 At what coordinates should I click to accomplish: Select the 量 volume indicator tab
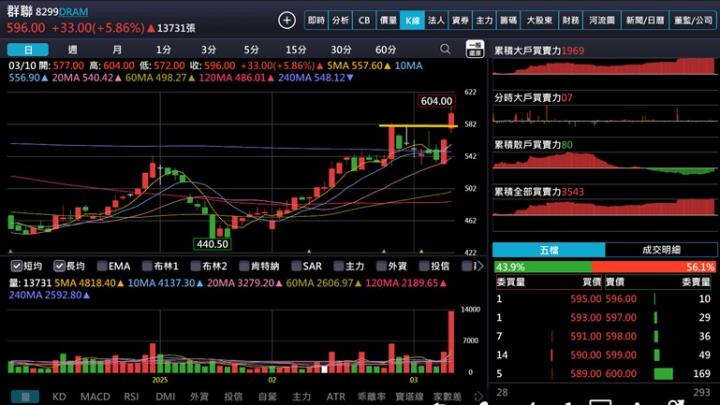click(x=25, y=396)
